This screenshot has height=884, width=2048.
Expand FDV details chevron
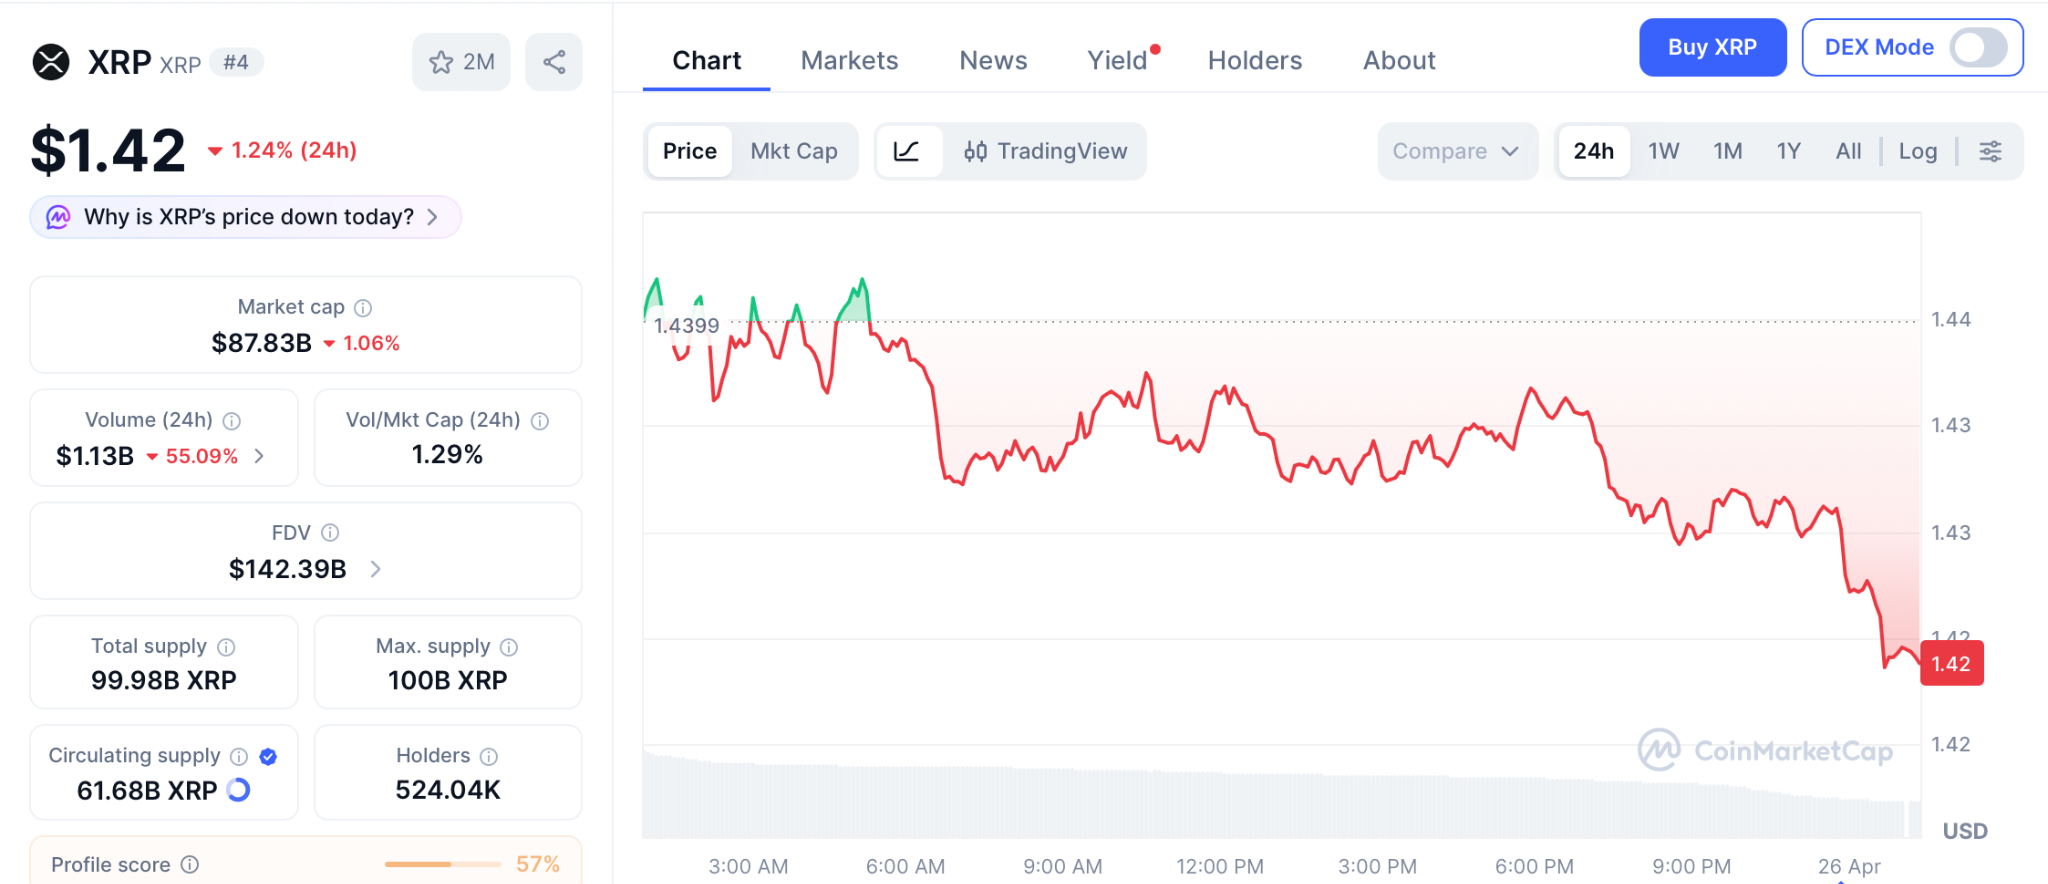(x=375, y=569)
